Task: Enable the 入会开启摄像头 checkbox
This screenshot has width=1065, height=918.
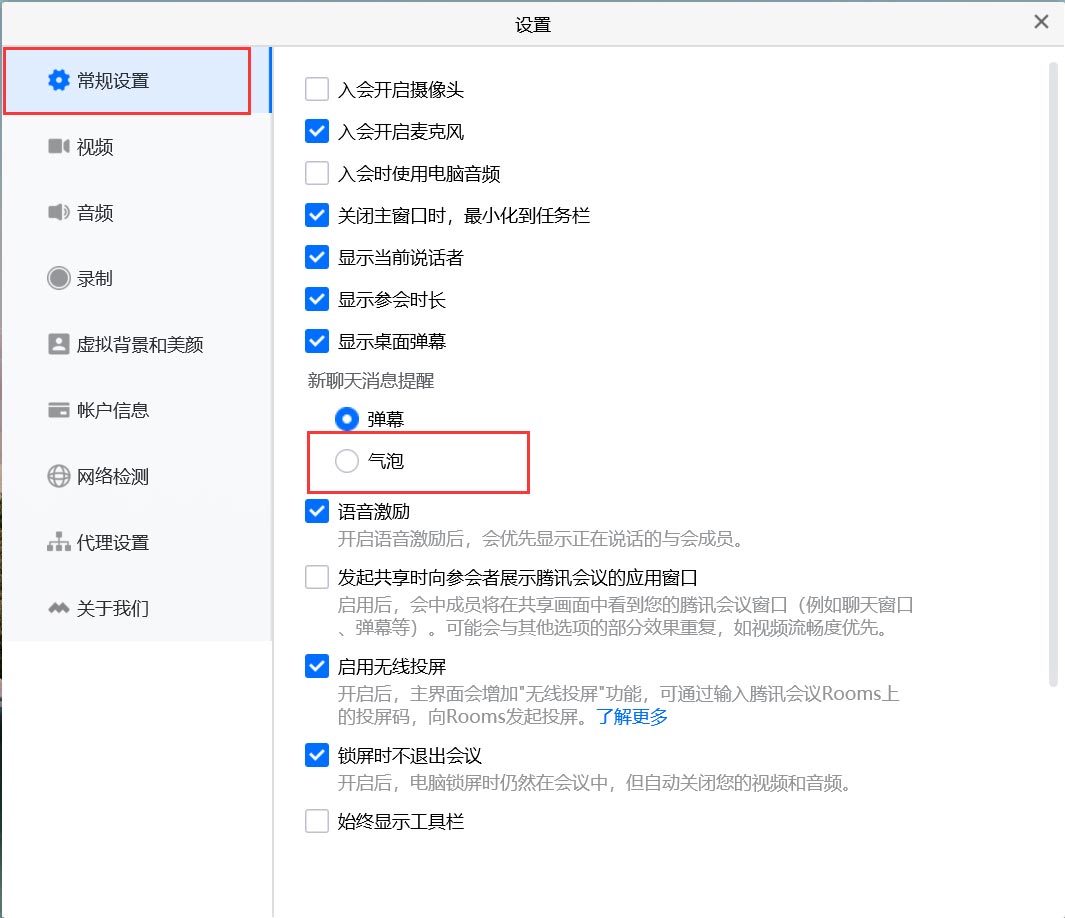Action: pos(317,89)
